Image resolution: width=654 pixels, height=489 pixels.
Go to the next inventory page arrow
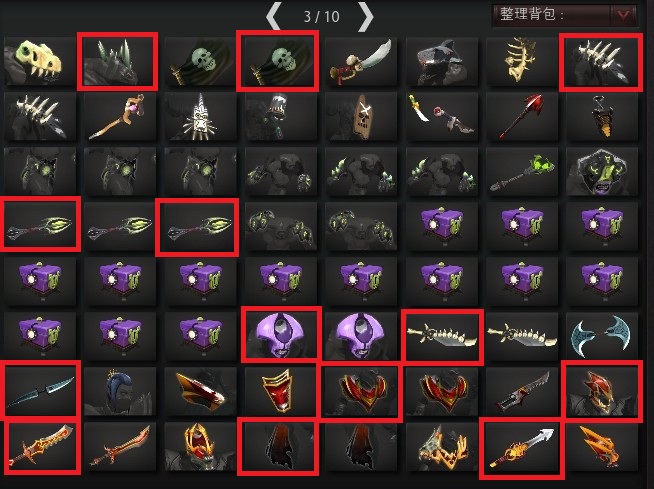point(365,17)
